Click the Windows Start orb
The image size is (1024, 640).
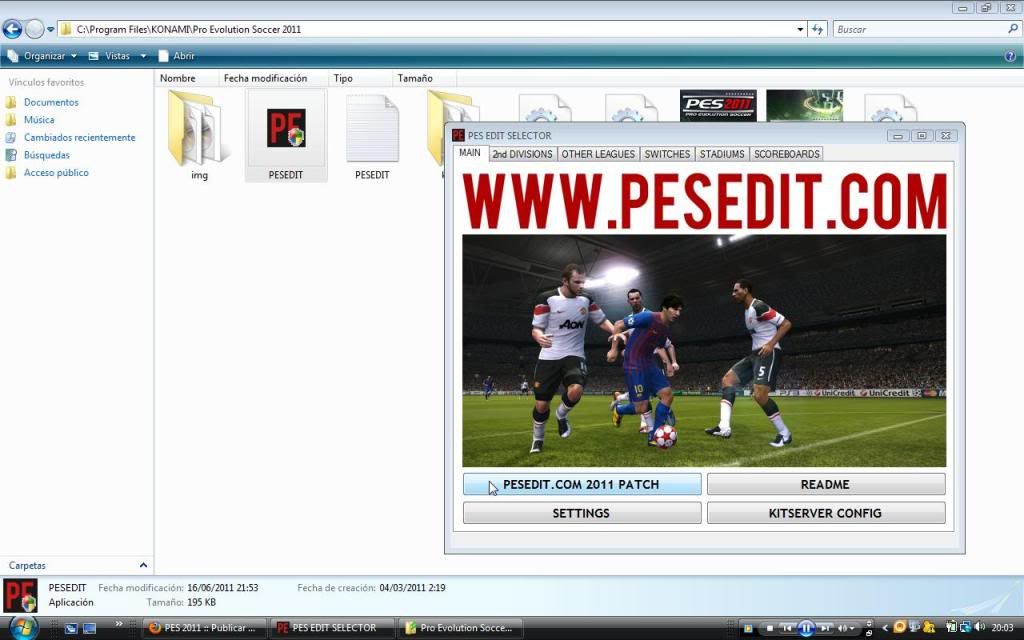tap(22, 627)
